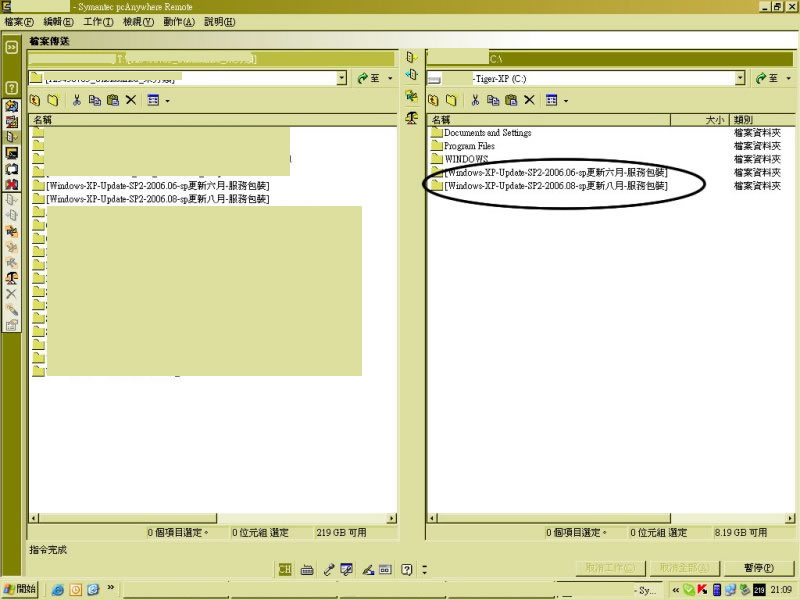Expand the right pane view mode dropdown arrow

click(566, 101)
